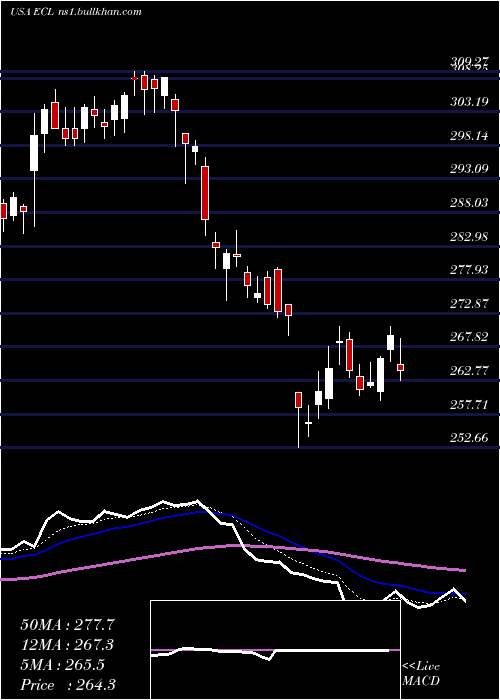500x700 pixels.
Task: Click the 50MA : 277.7 value
Action: tap(68, 625)
